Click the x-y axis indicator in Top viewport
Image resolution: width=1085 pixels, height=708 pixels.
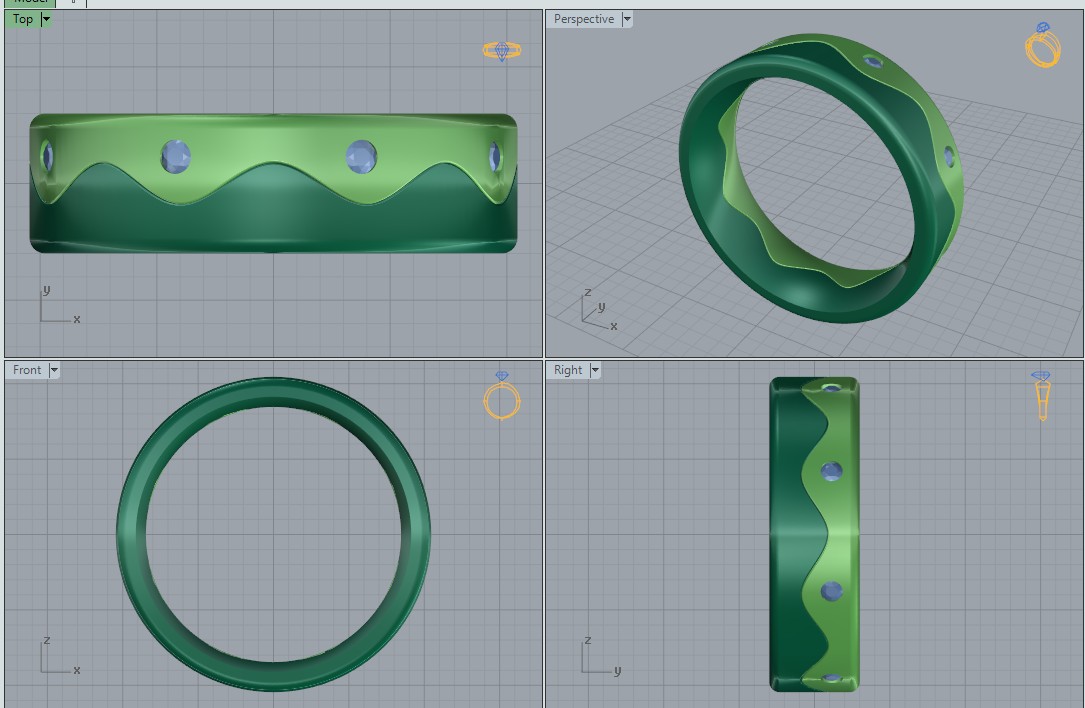pyautogui.click(x=56, y=308)
